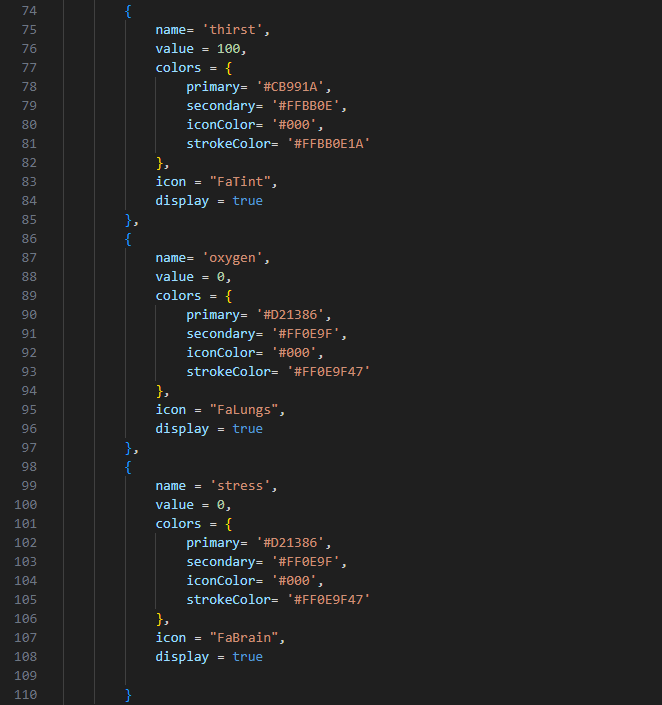Click the 'colors' key on line 101
The height and width of the screenshot is (705, 662).
(178, 524)
